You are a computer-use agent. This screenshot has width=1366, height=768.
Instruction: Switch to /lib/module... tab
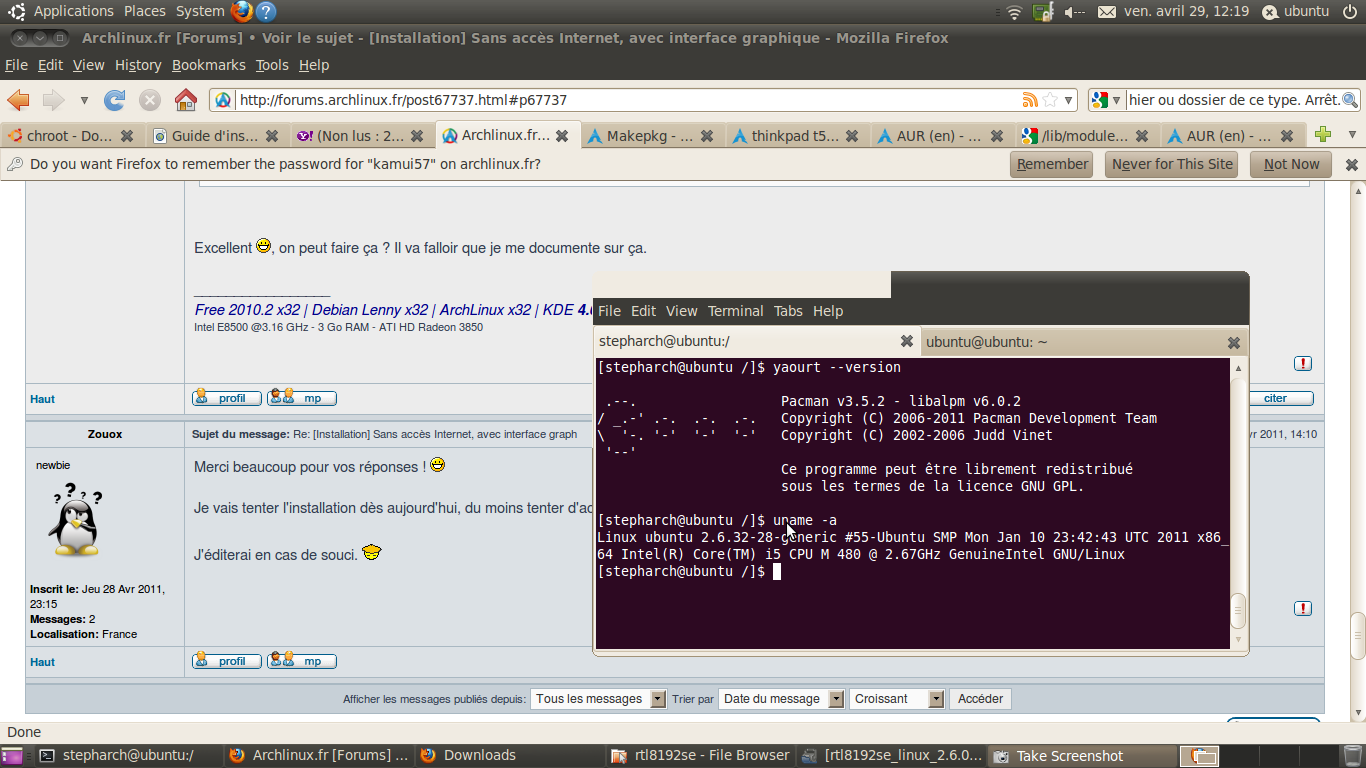[1085, 136]
